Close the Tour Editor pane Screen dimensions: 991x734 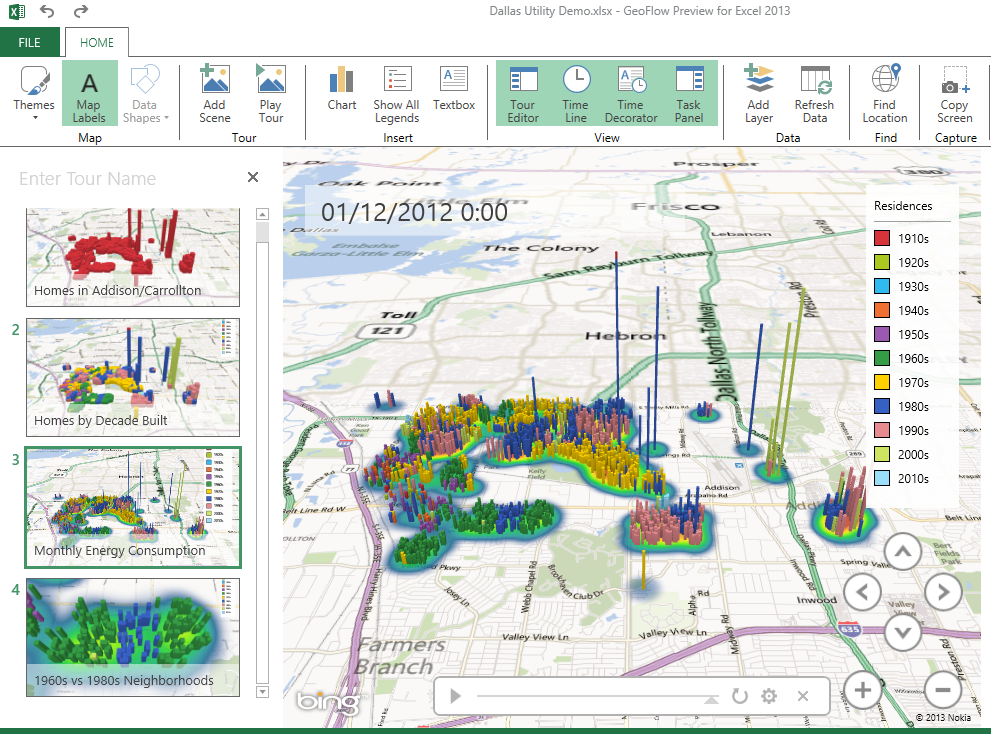click(253, 177)
